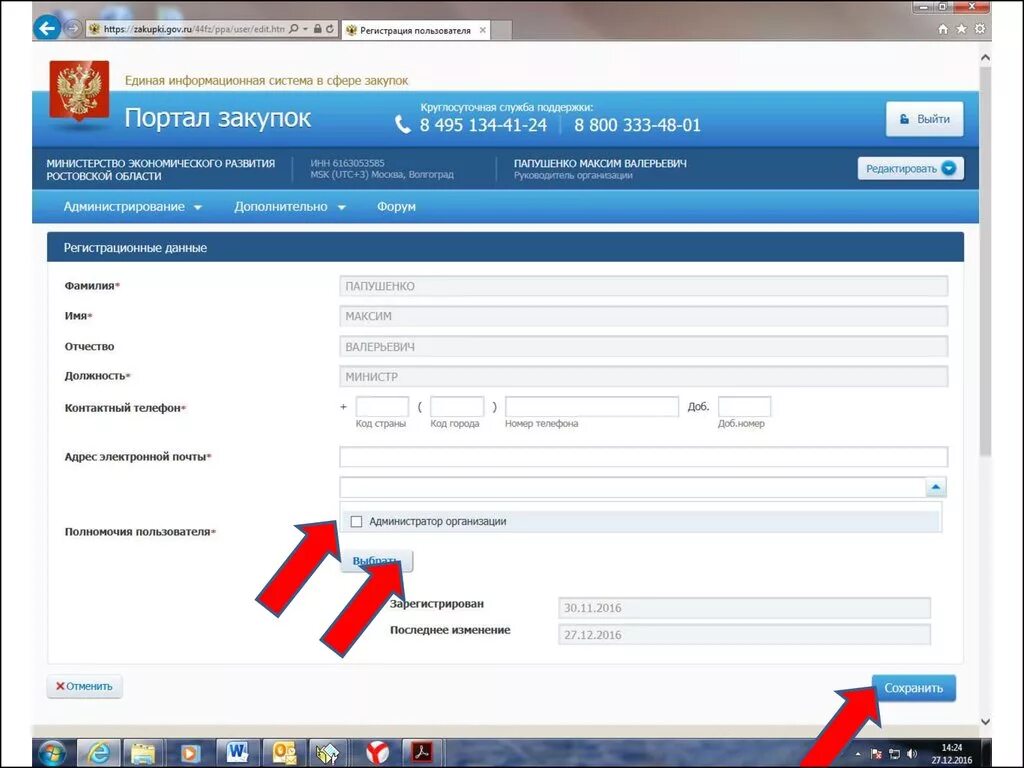Focus the Доб.номер extension input

point(744,406)
